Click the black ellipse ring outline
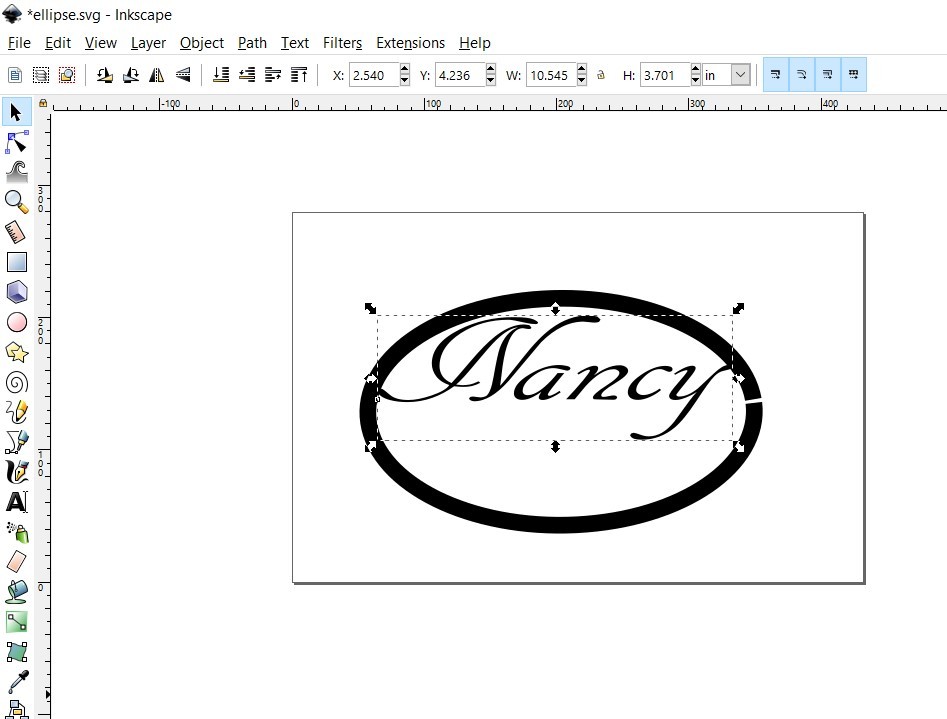947x719 pixels. 559,523
